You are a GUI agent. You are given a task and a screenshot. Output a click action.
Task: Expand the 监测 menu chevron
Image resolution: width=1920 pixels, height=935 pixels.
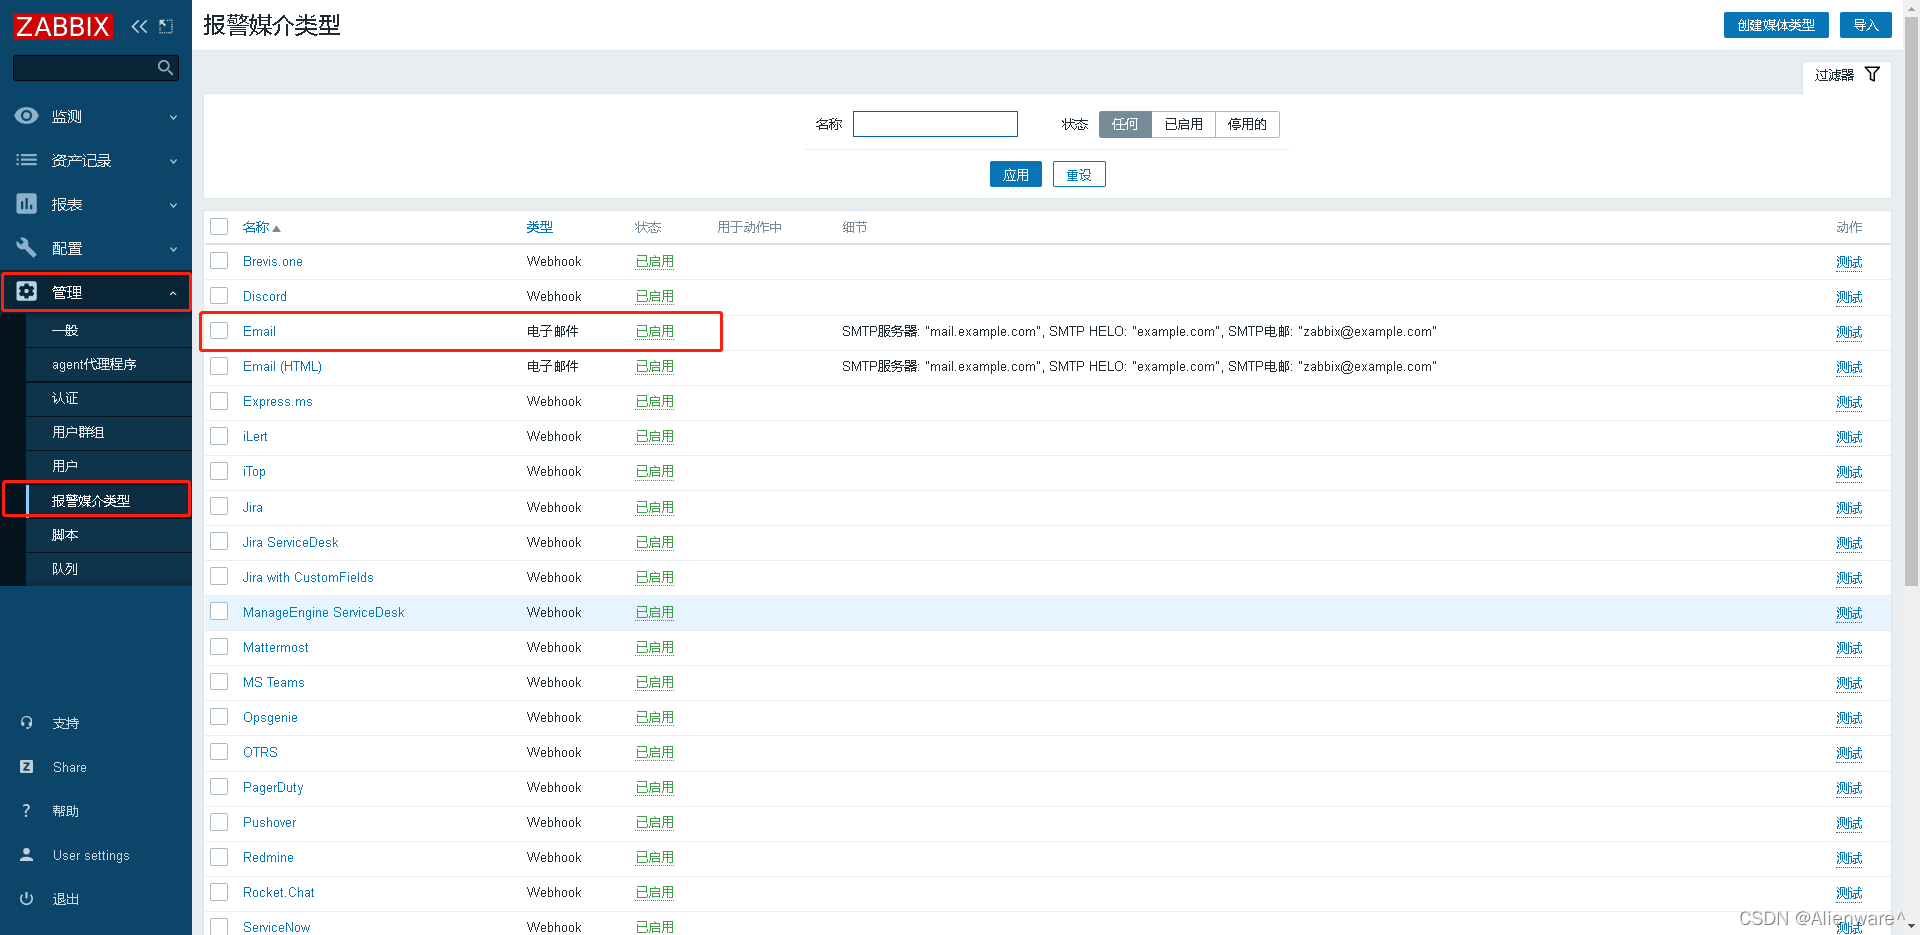pos(173,117)
